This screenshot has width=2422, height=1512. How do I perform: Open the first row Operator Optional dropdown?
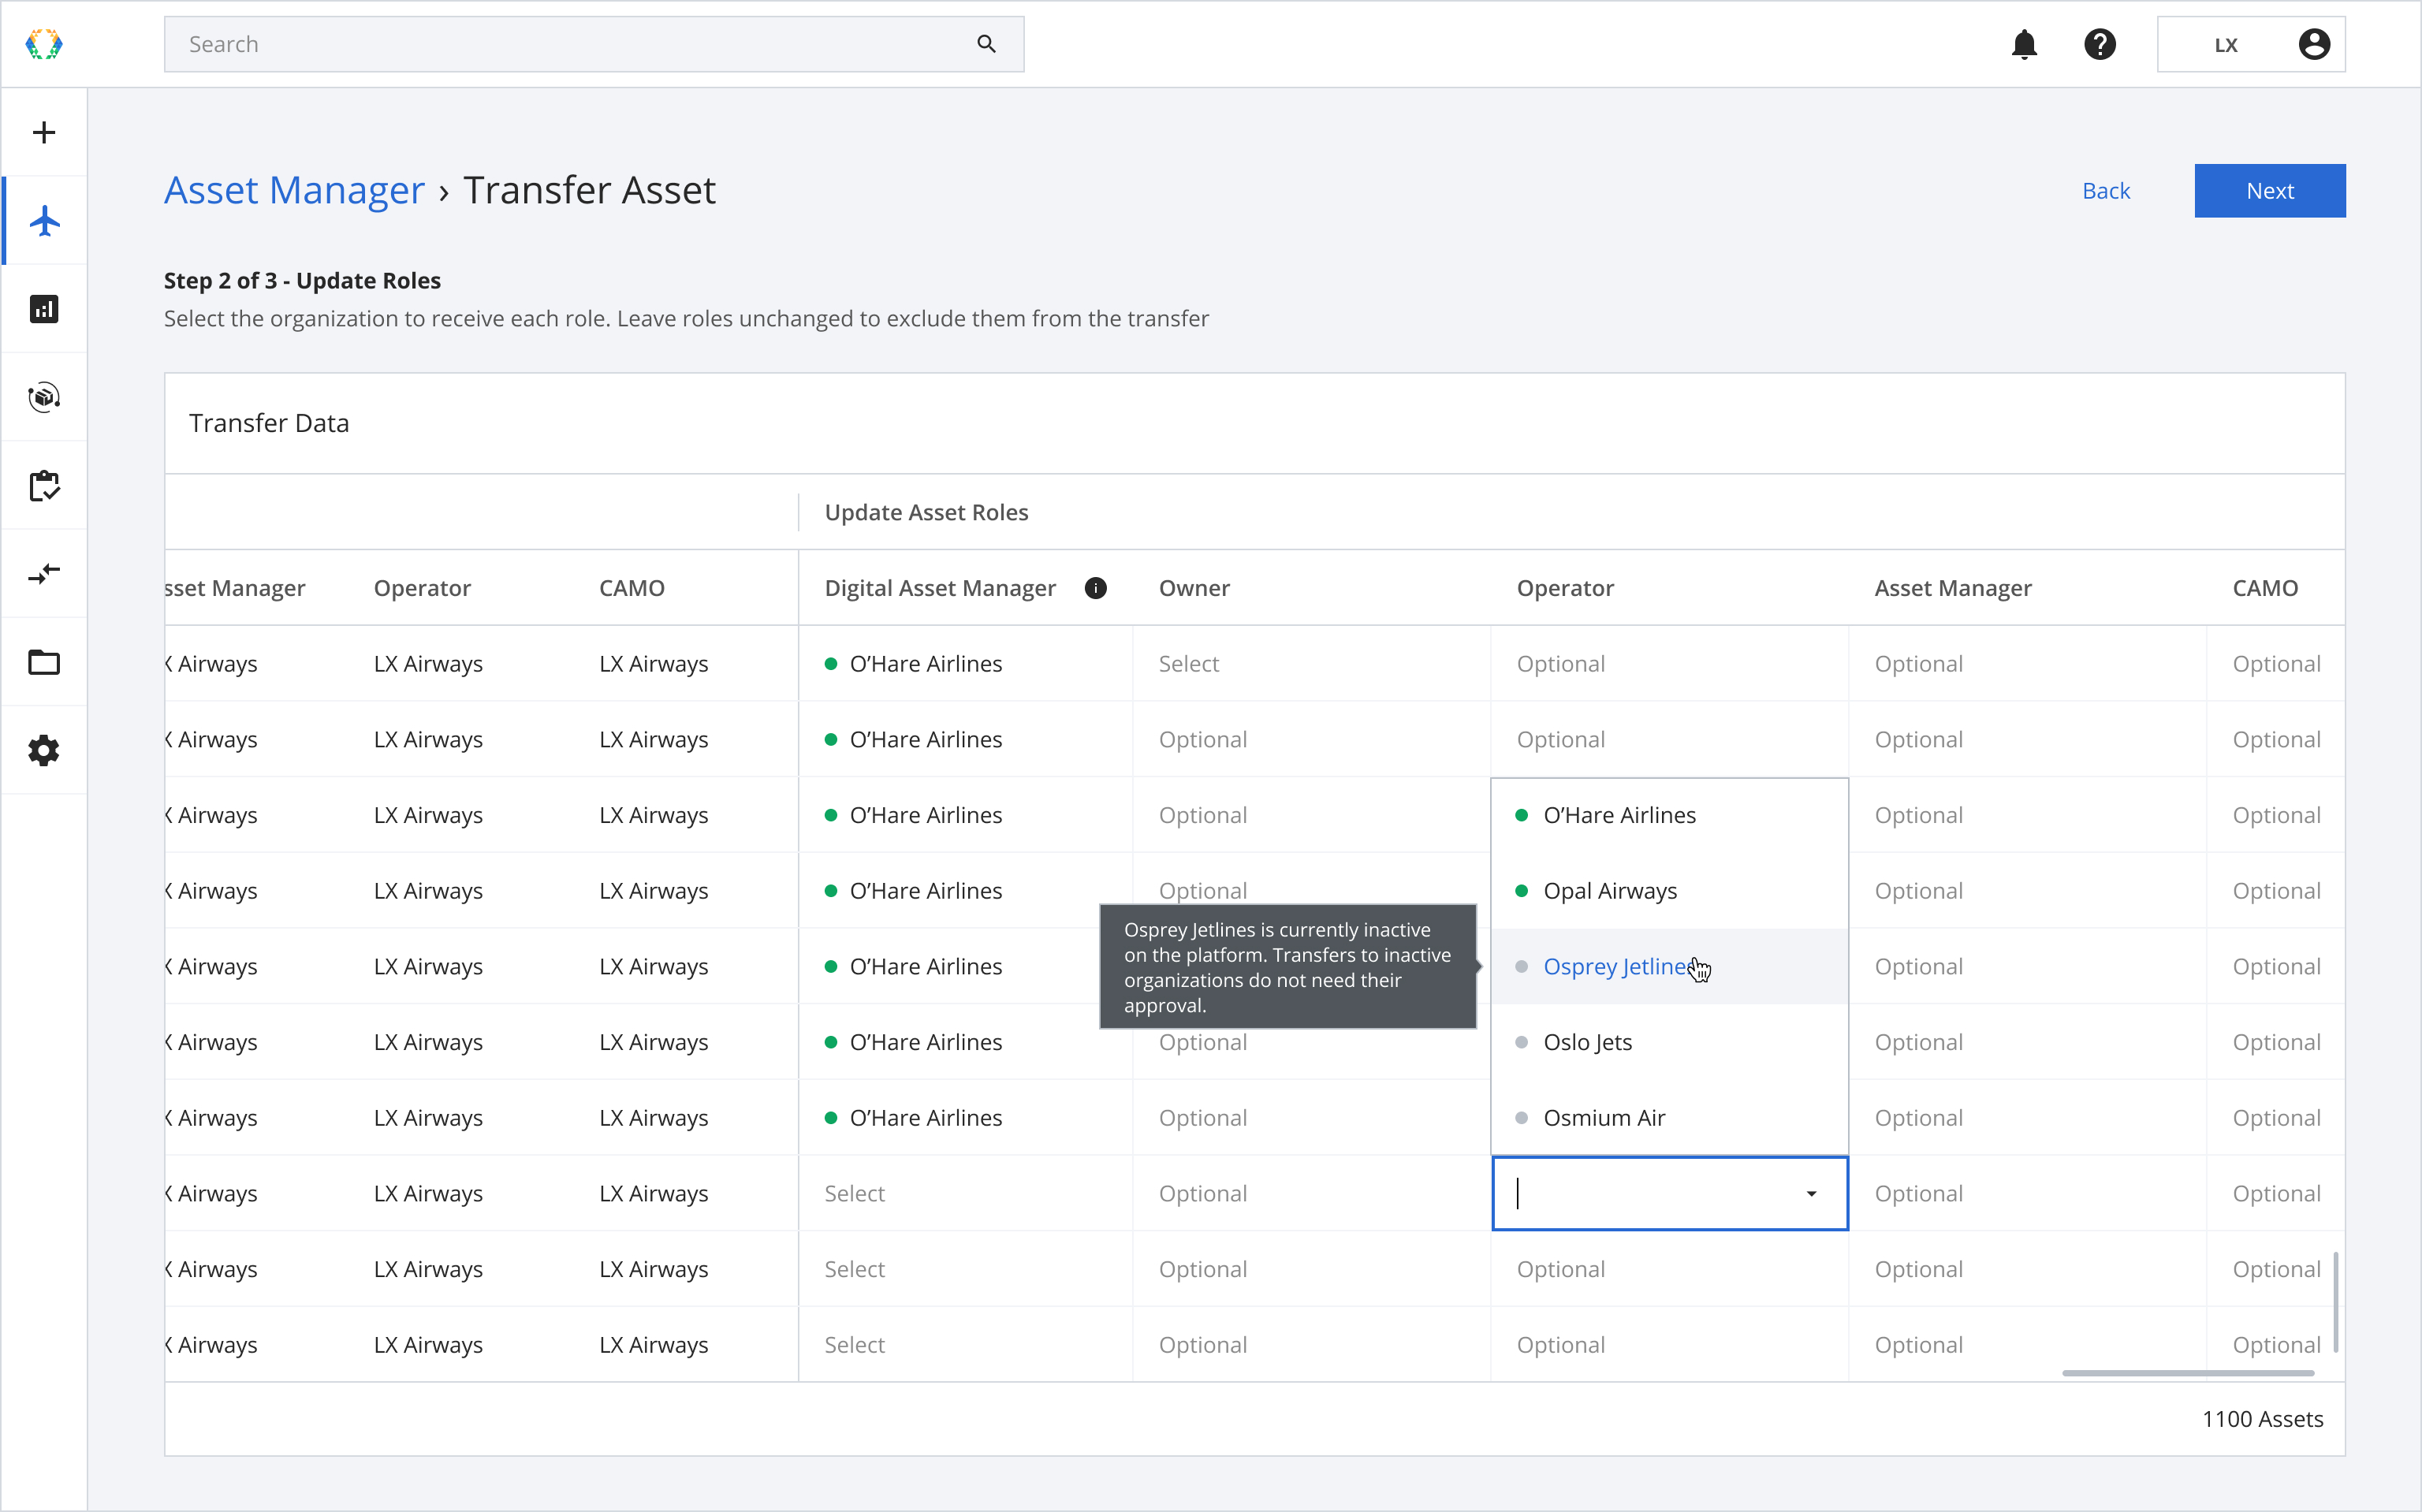(1669, 664)
